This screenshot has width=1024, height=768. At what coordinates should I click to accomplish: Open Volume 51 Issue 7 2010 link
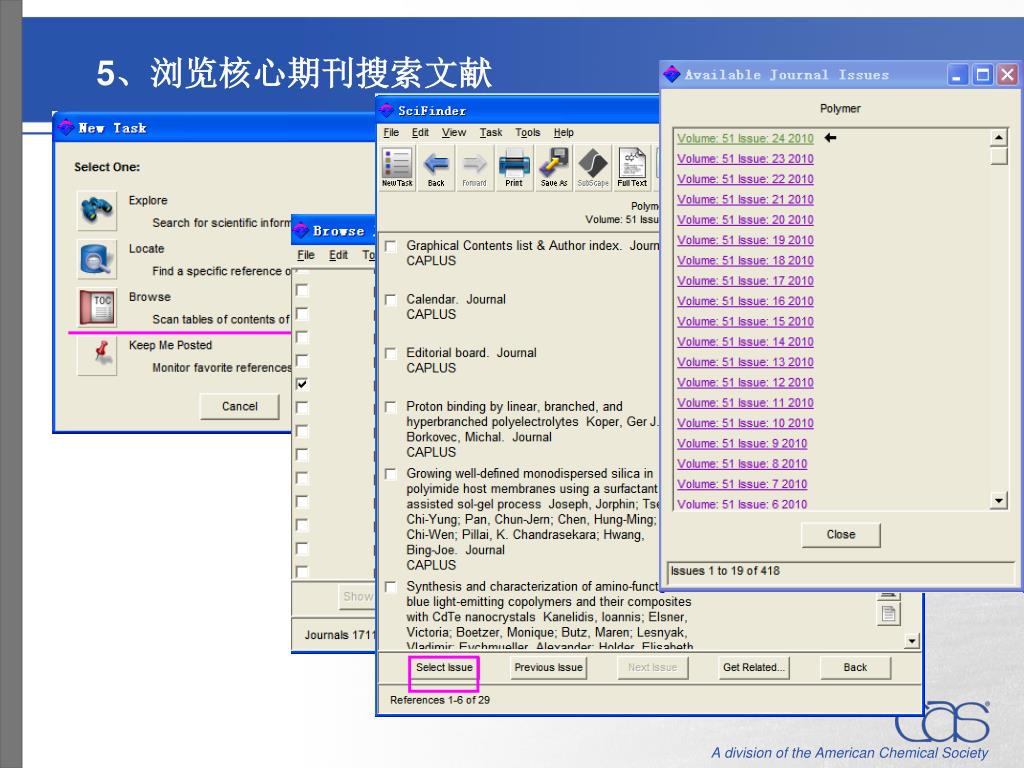[742, 484]
